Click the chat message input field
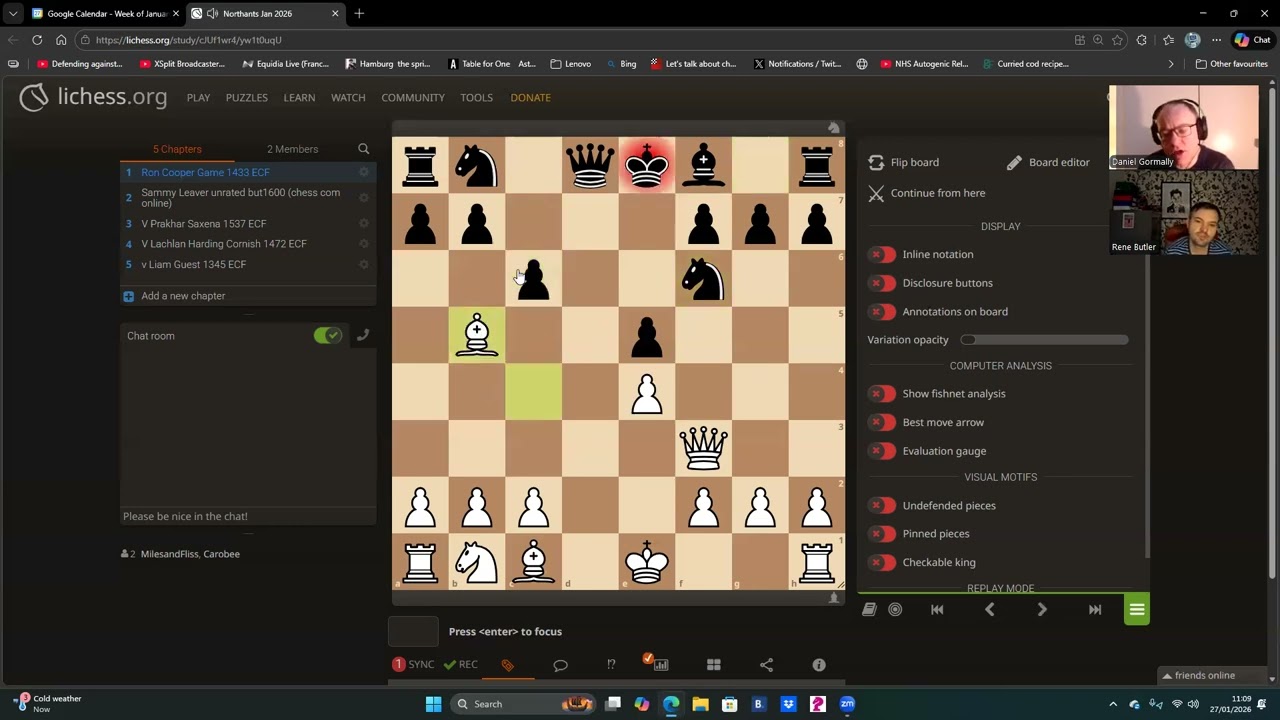Screen dimensions: 1280x720 (x=248, y=516)
